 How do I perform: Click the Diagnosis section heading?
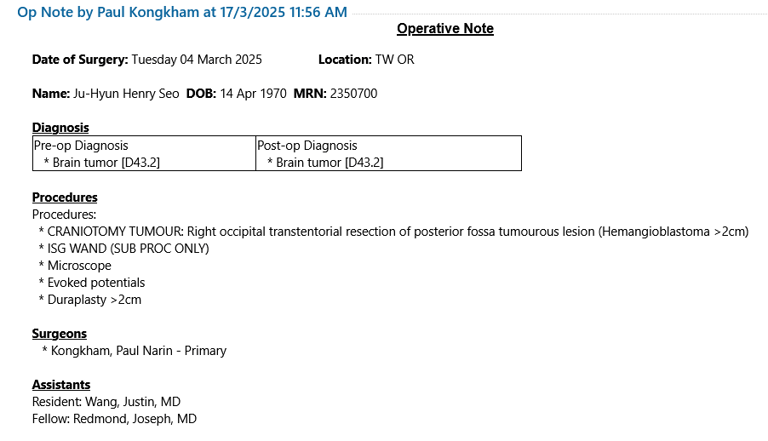tap(60, 127)
